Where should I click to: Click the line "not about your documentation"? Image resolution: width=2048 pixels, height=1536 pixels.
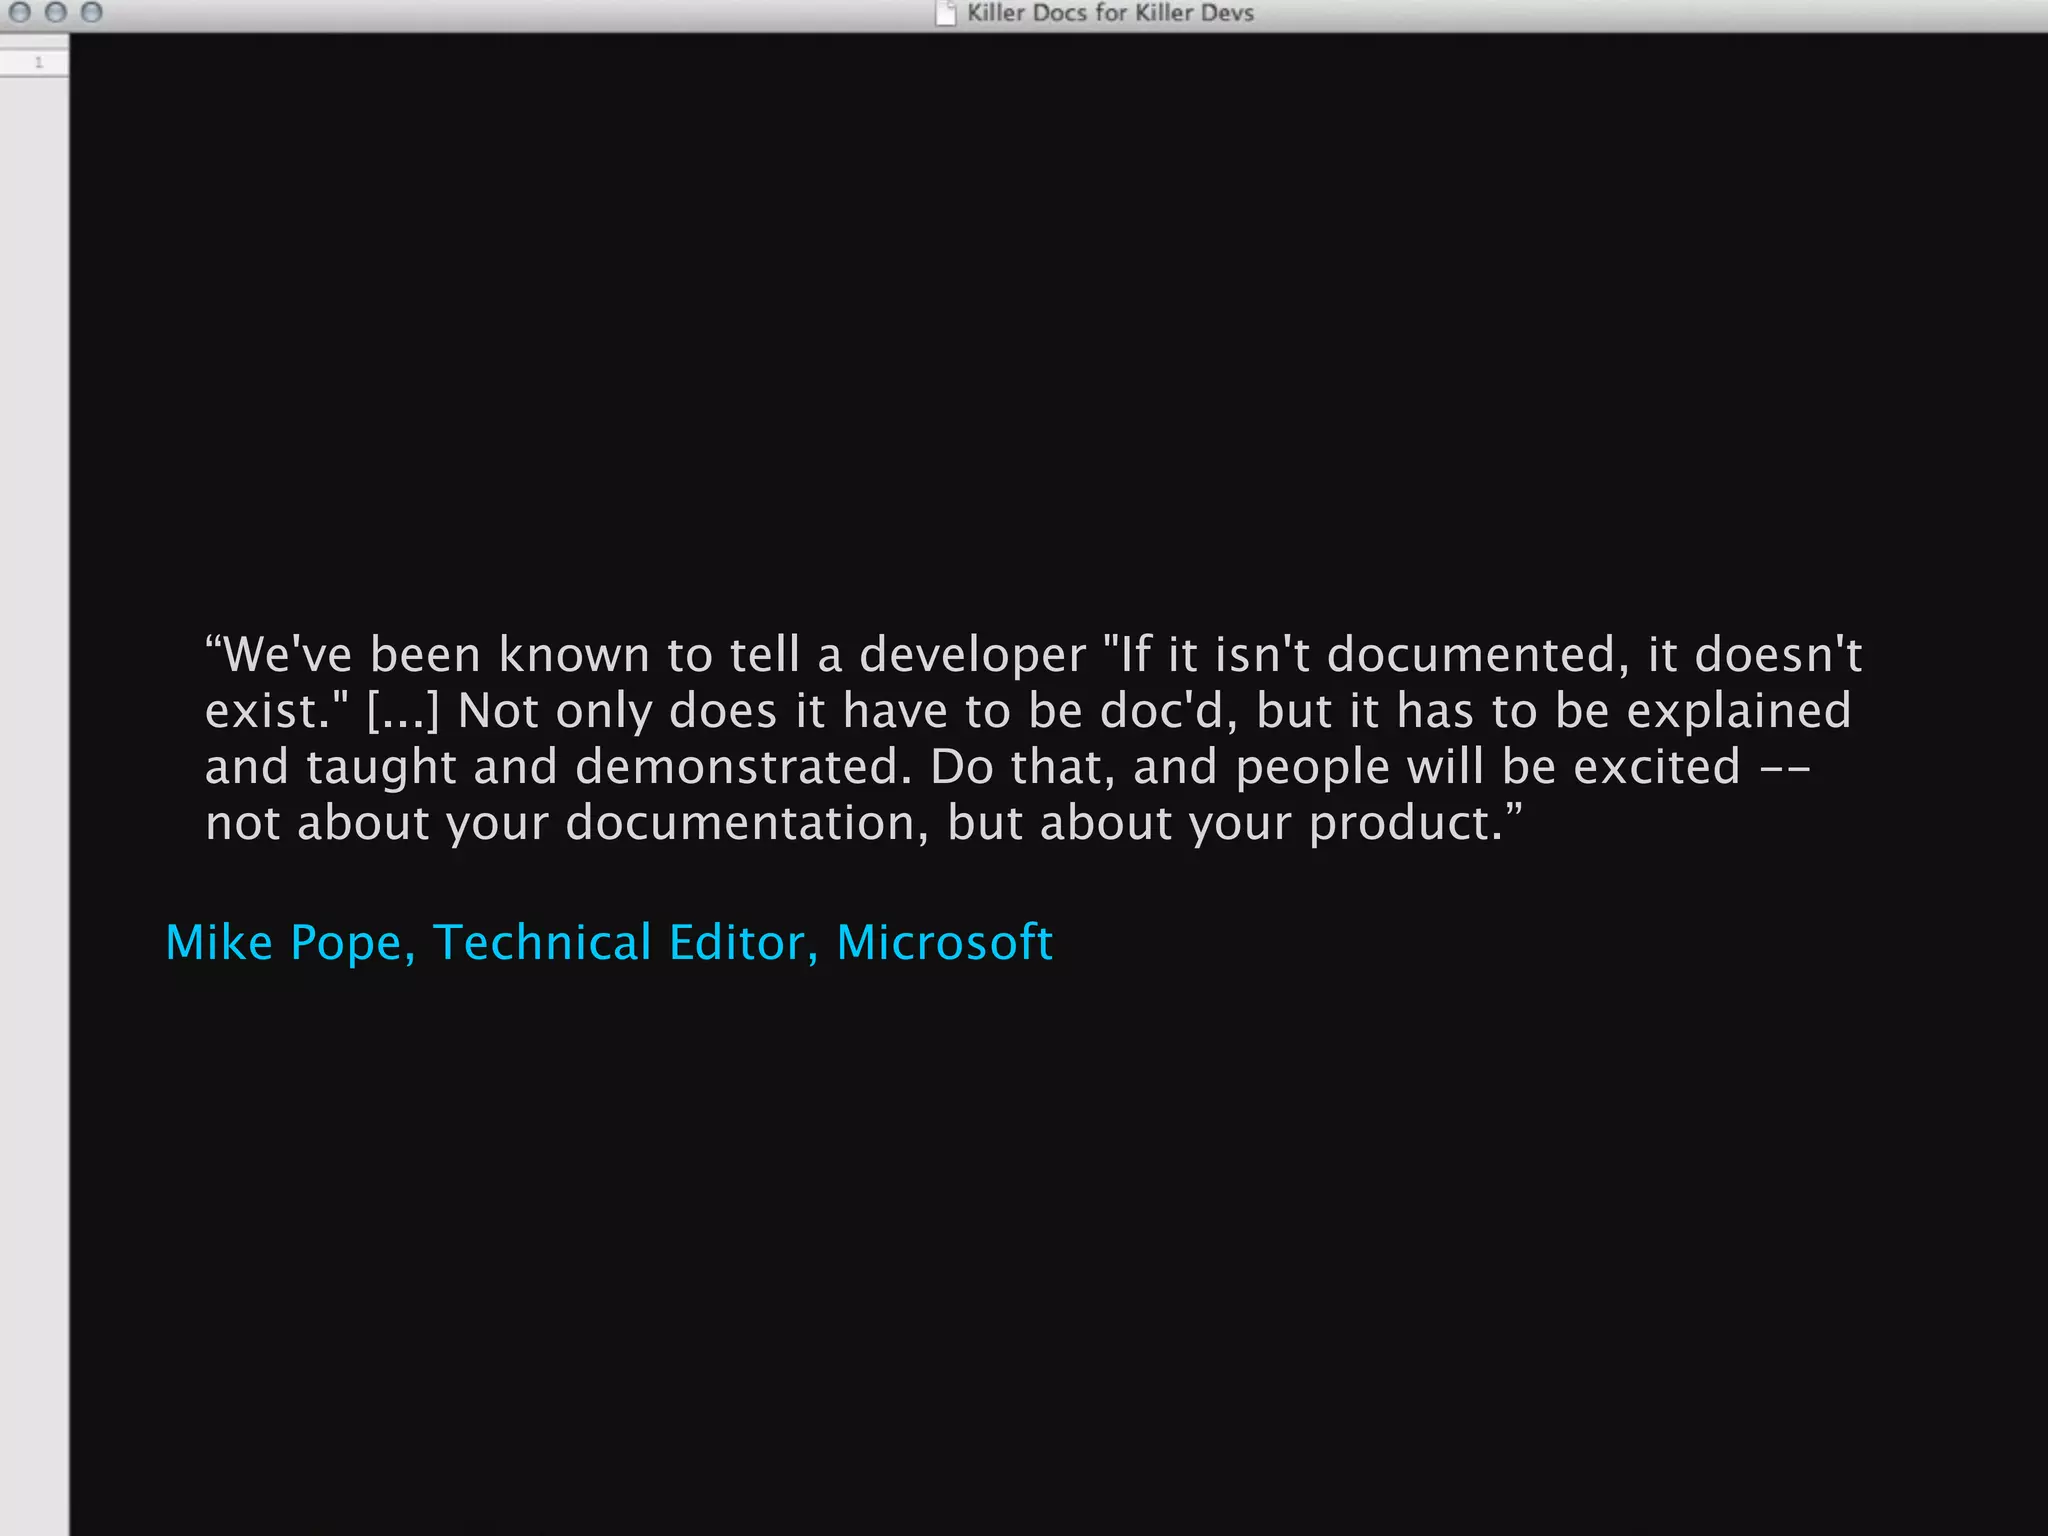click(x=864, y=824)
